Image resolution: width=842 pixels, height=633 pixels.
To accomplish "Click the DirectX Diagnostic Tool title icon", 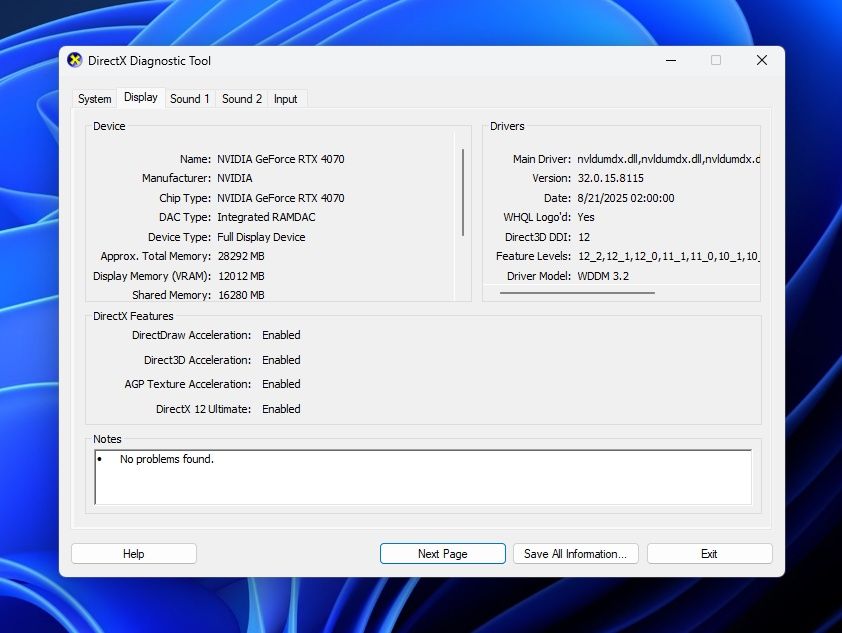I will (x=75, y=60).
